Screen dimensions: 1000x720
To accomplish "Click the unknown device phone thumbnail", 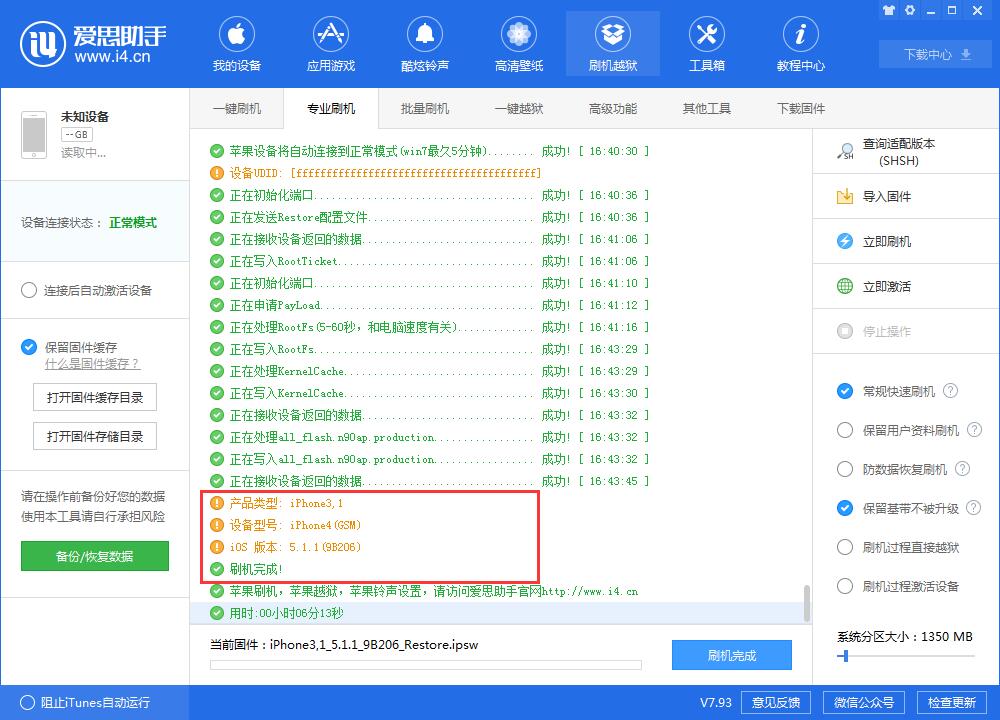I will [34, 135].
